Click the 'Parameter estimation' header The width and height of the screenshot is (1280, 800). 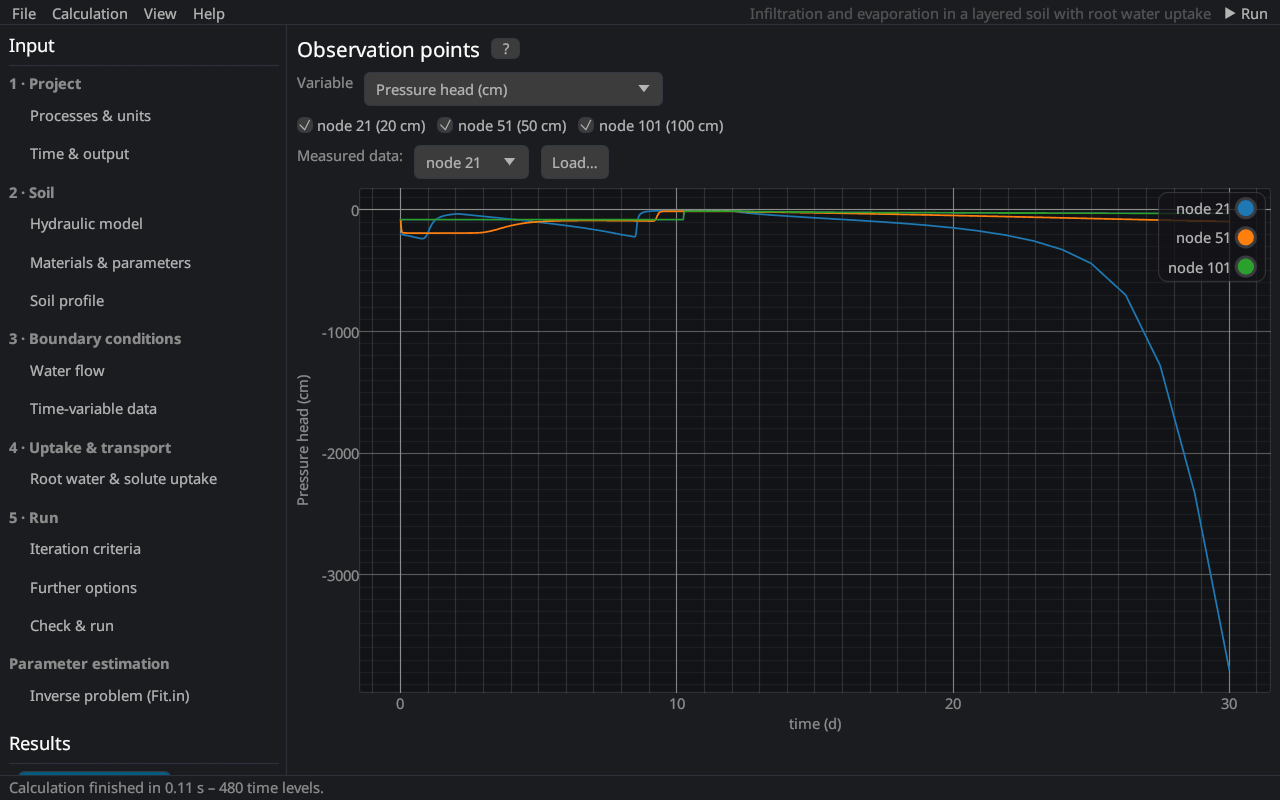coord(89,664)
